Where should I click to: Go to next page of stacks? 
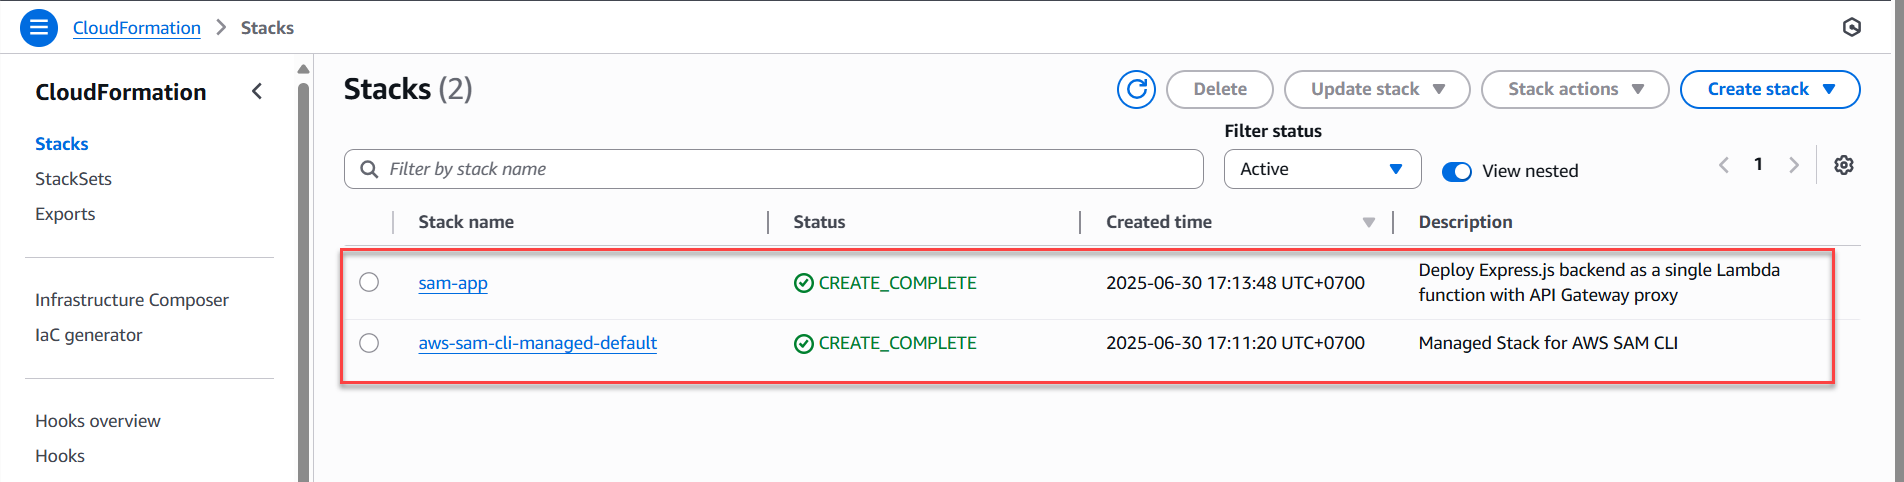[1794, 165]
